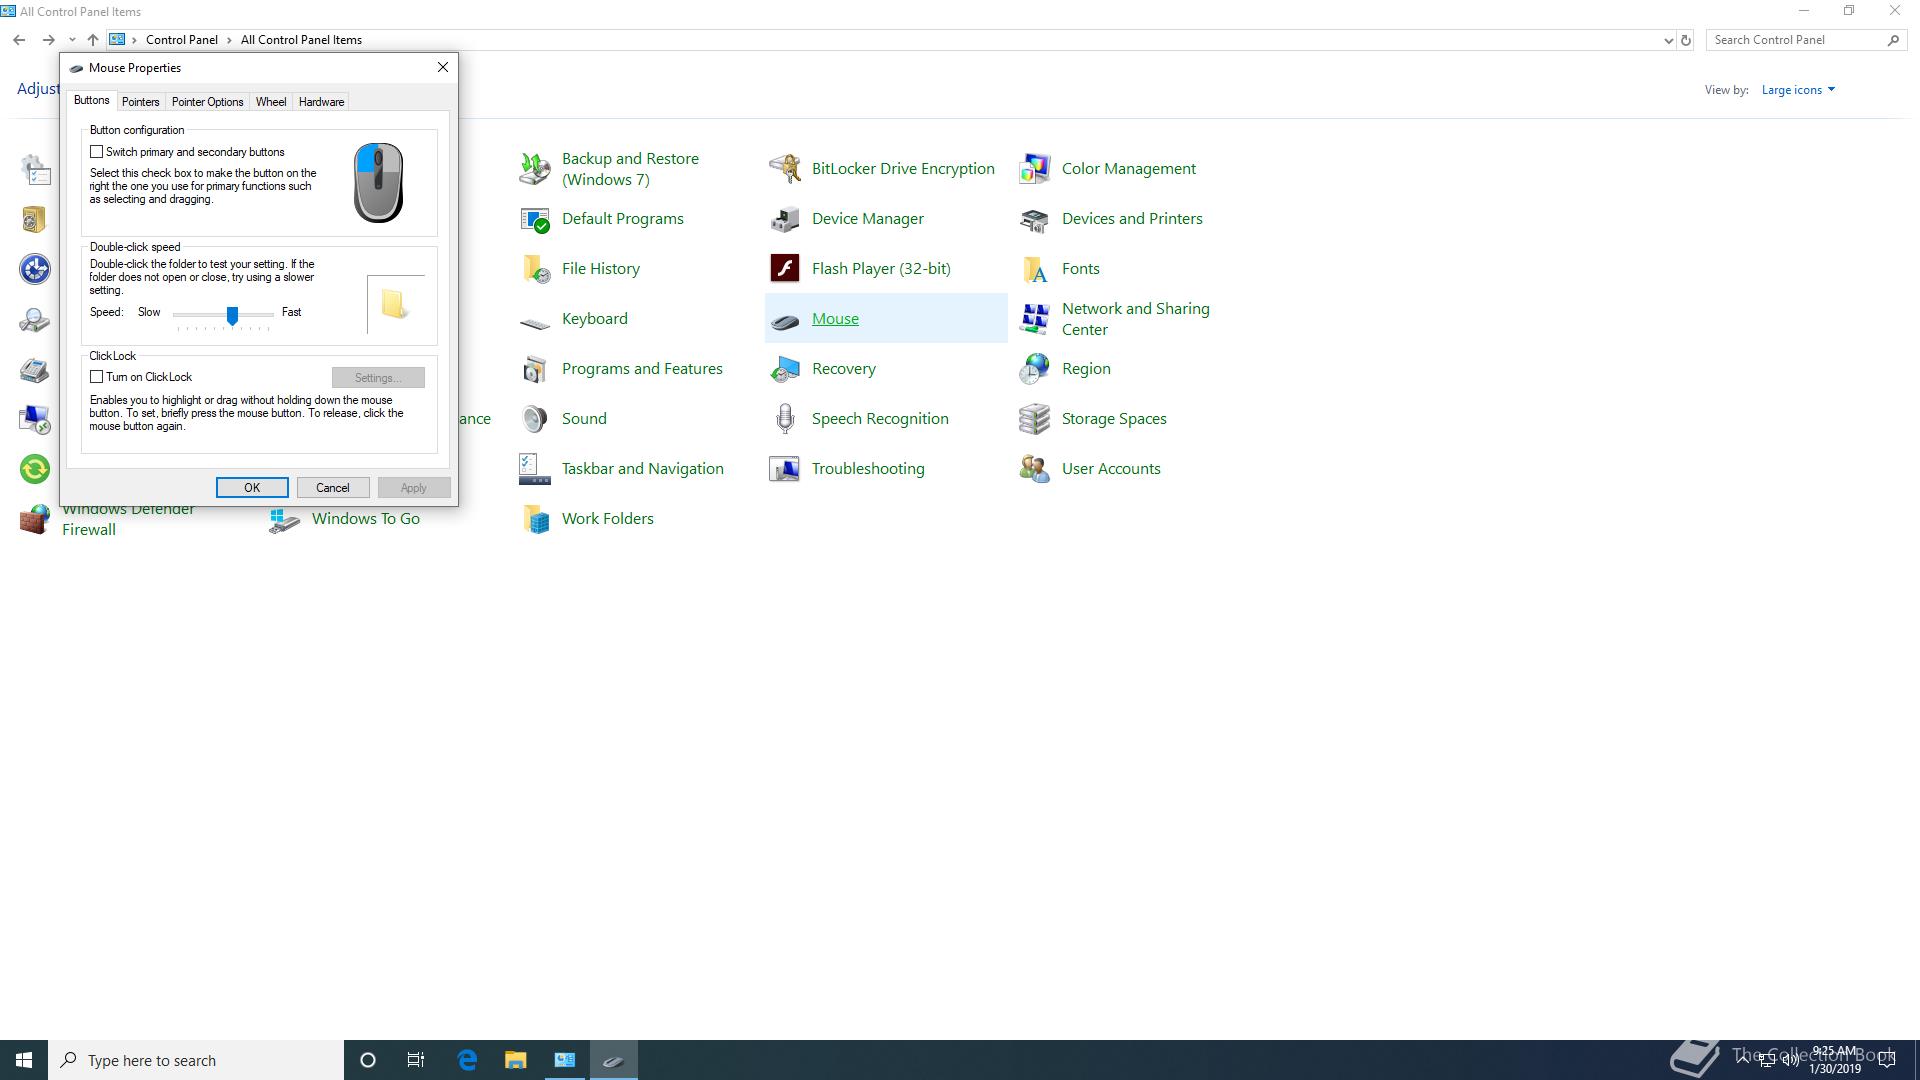Image resolution: width=1920 pixels, height=1080 pixels.
Task: Open the Fonts folder icon
Action: coord(1035,269)
